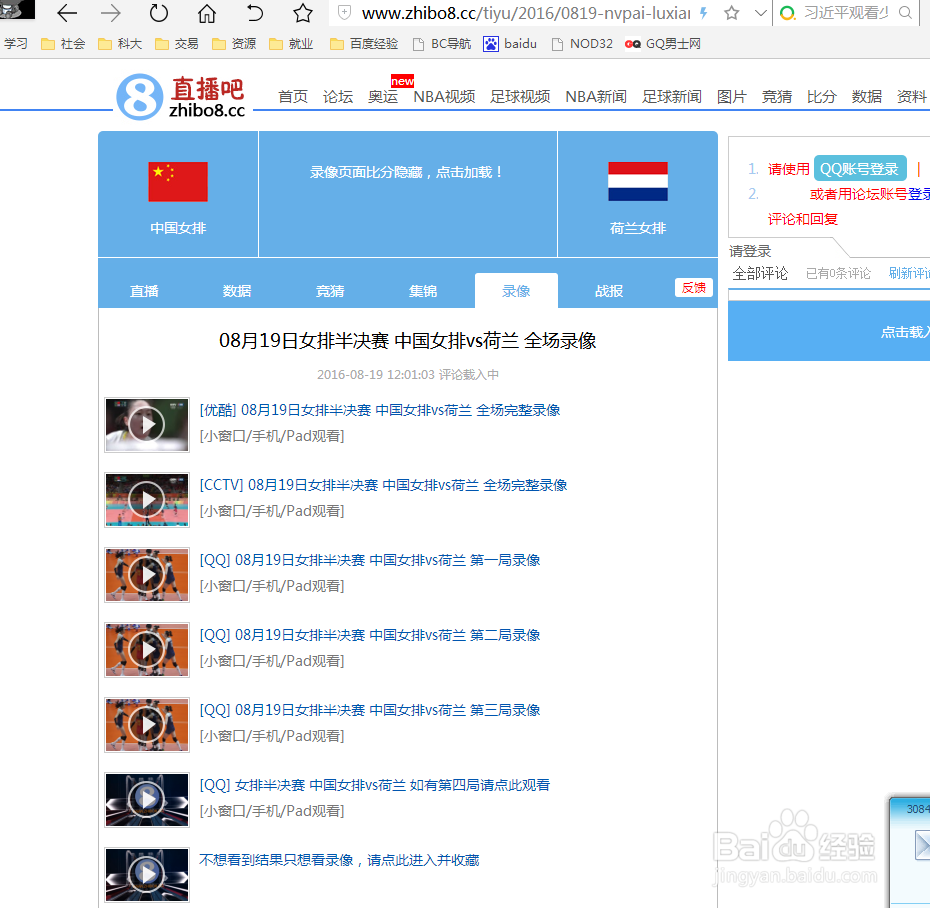
Task: Click the QQ账号登录 button
Action: click(860, 168)
